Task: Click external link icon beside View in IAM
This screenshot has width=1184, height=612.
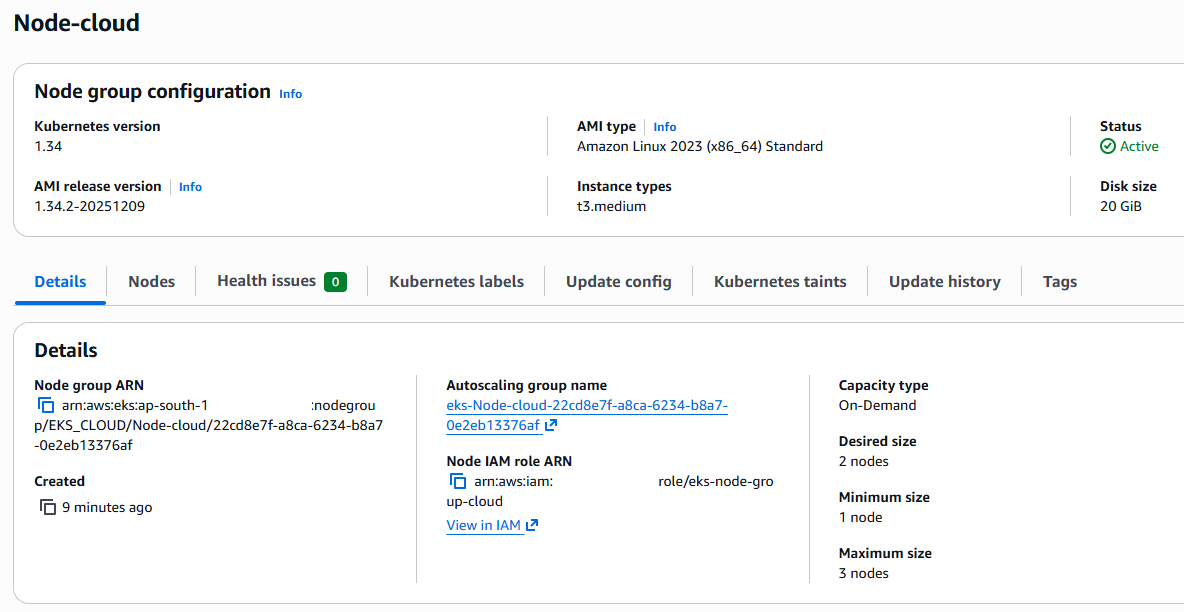Action: pyautogui.click(x=532, y=525)
